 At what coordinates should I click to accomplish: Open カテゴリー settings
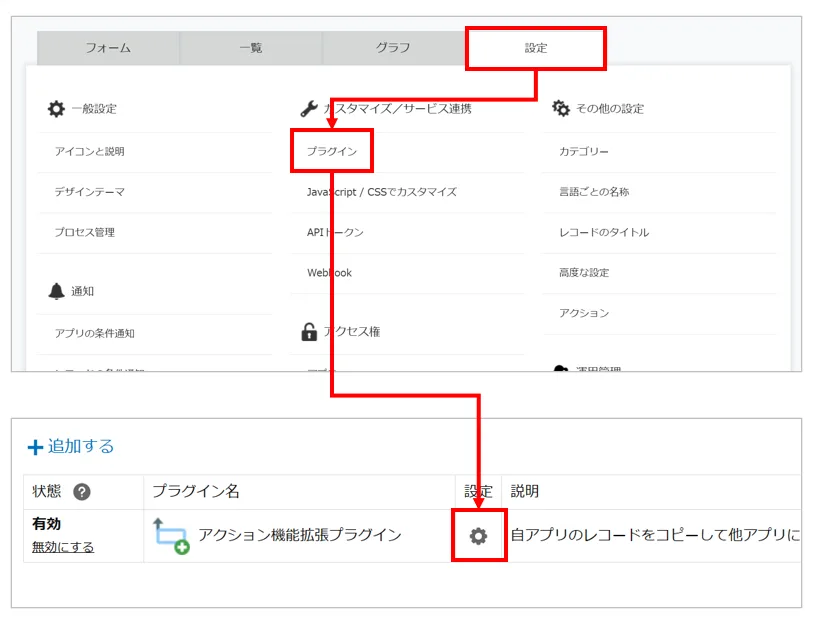point(584,152)
